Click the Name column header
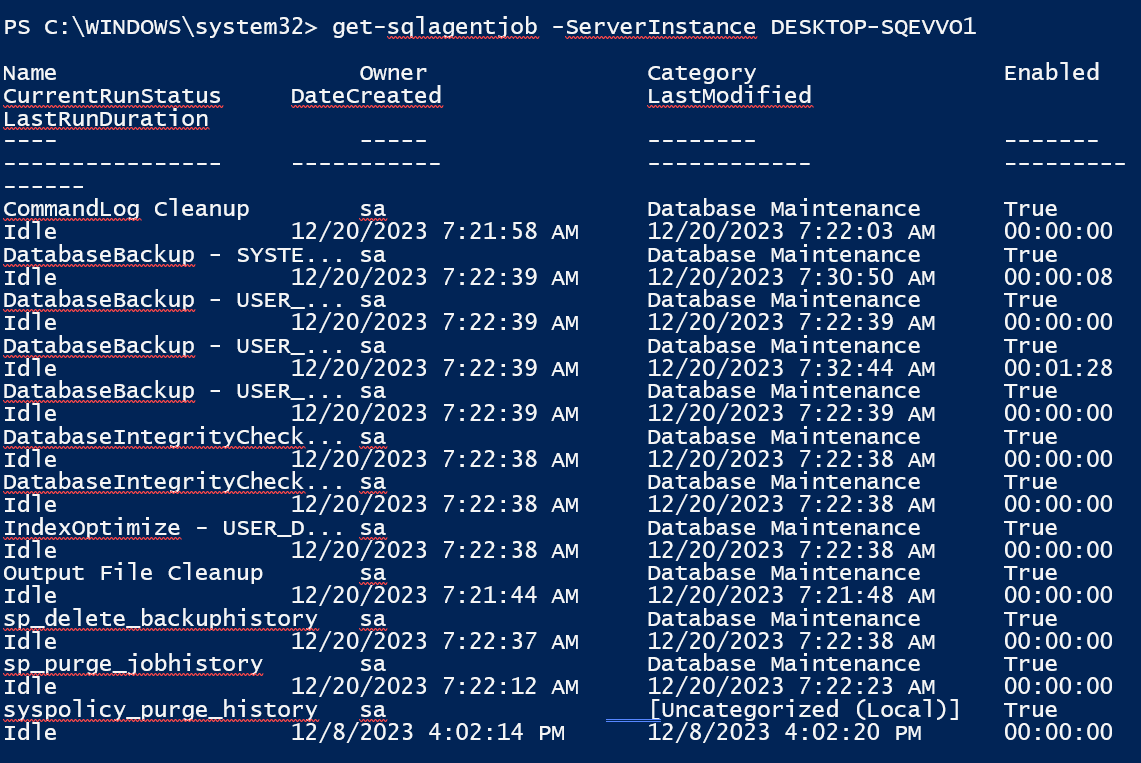This screenshot has width=1141, height=763. [x=30, y=73]
